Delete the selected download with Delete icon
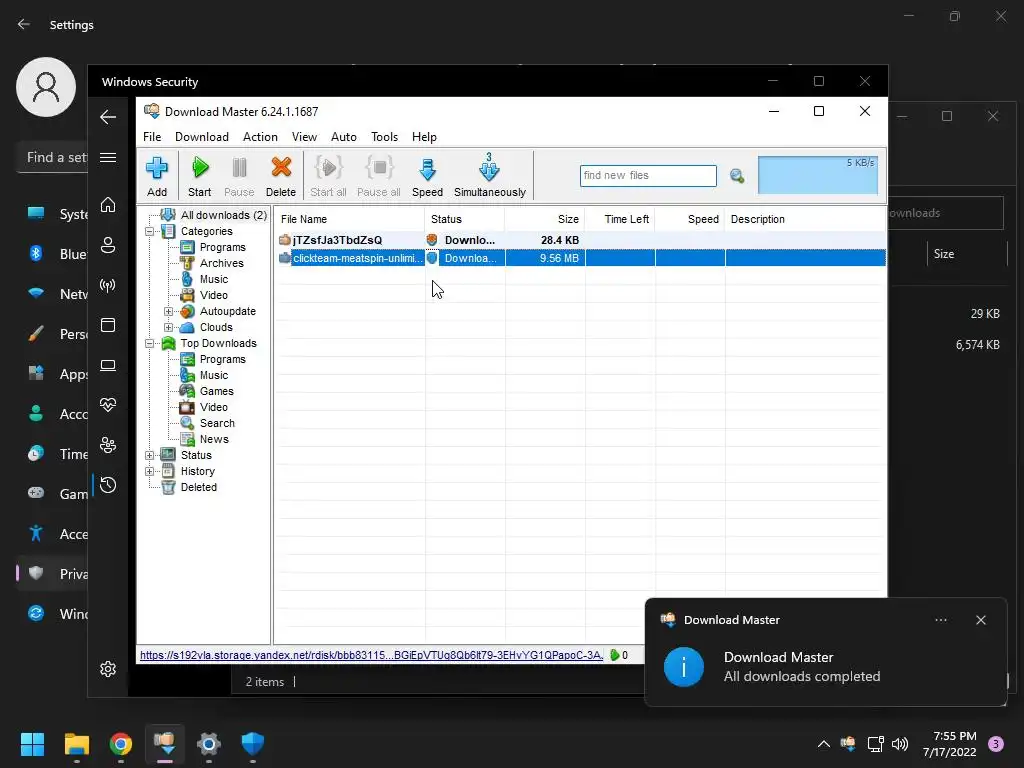 pos(281,176)
